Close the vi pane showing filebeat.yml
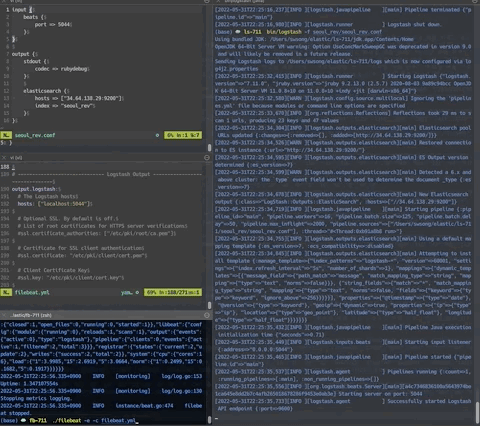The width and height of the screenshot is (480, 426). (x=4, y=157)
